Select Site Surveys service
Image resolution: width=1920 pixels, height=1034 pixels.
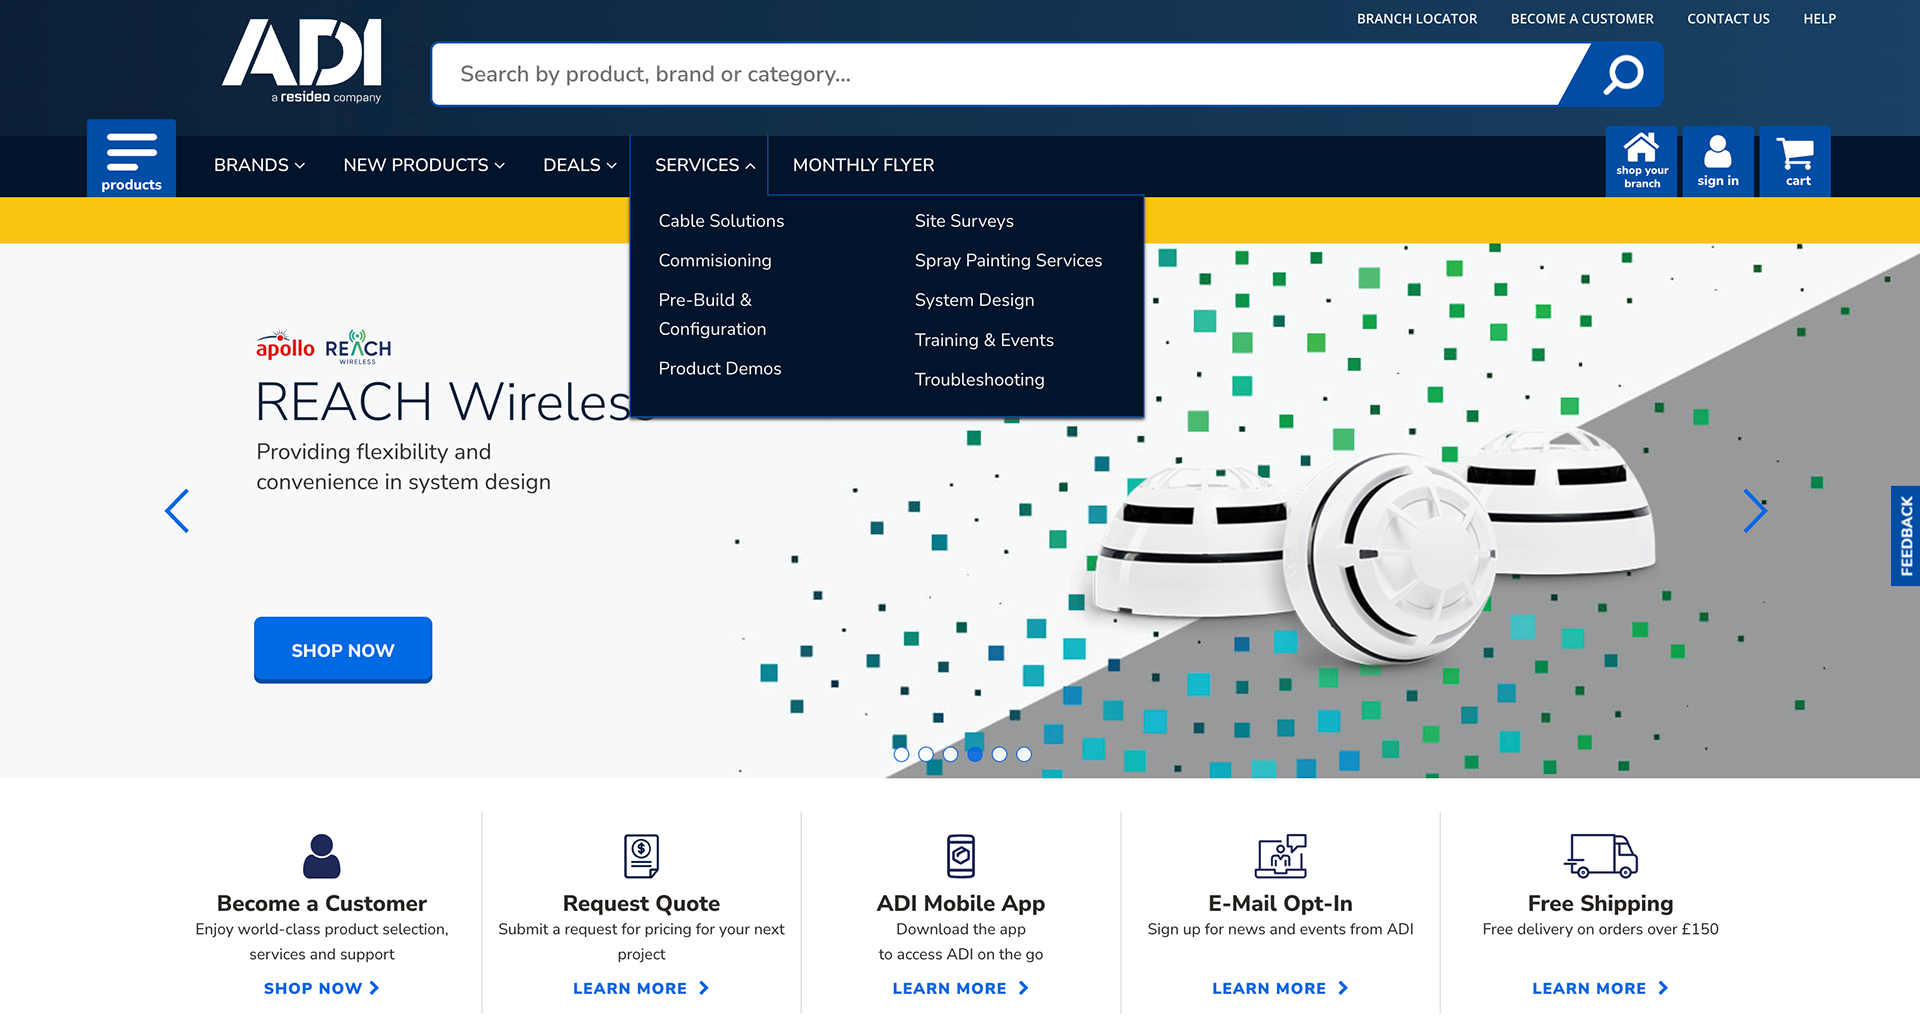pos(964,221)
